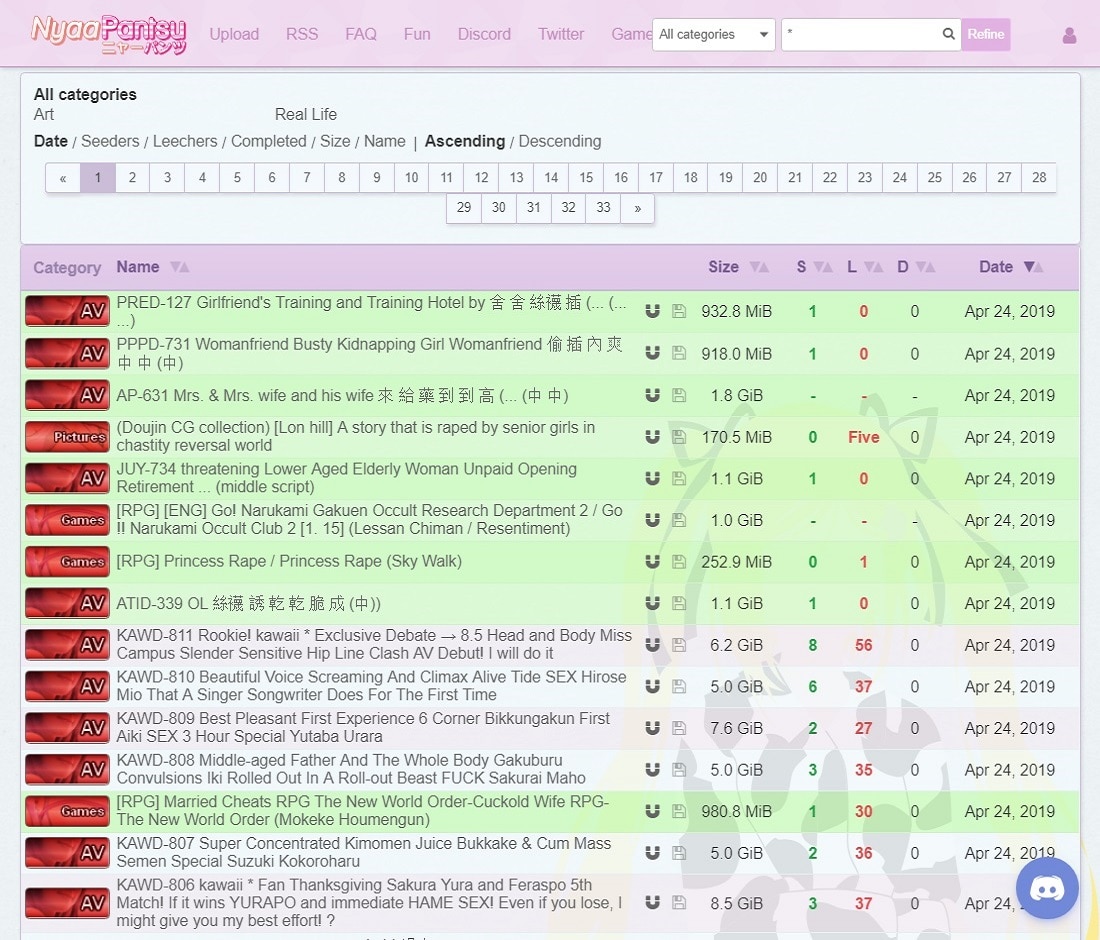Click the Size column sort arrows
1100x940 pixels.
(759, 267)
